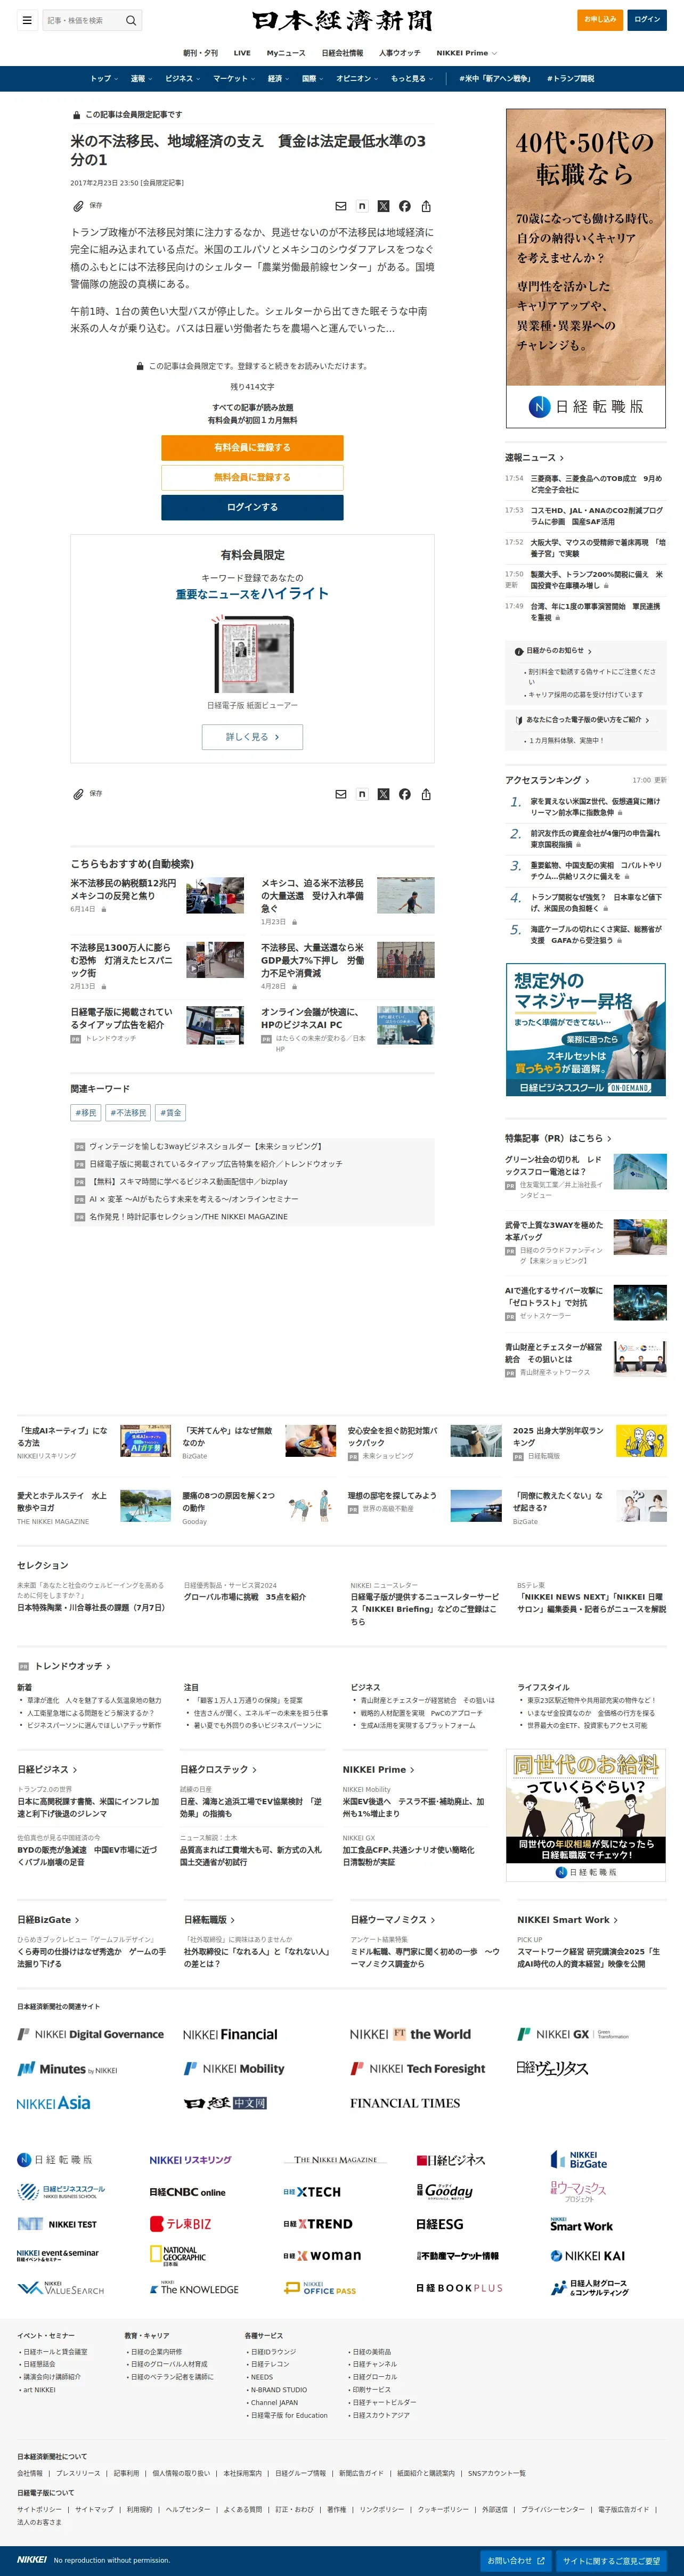This screenshot has width=684, height=2576.
Task: Open the アクセスランキング heading
Action: [547, 780]
